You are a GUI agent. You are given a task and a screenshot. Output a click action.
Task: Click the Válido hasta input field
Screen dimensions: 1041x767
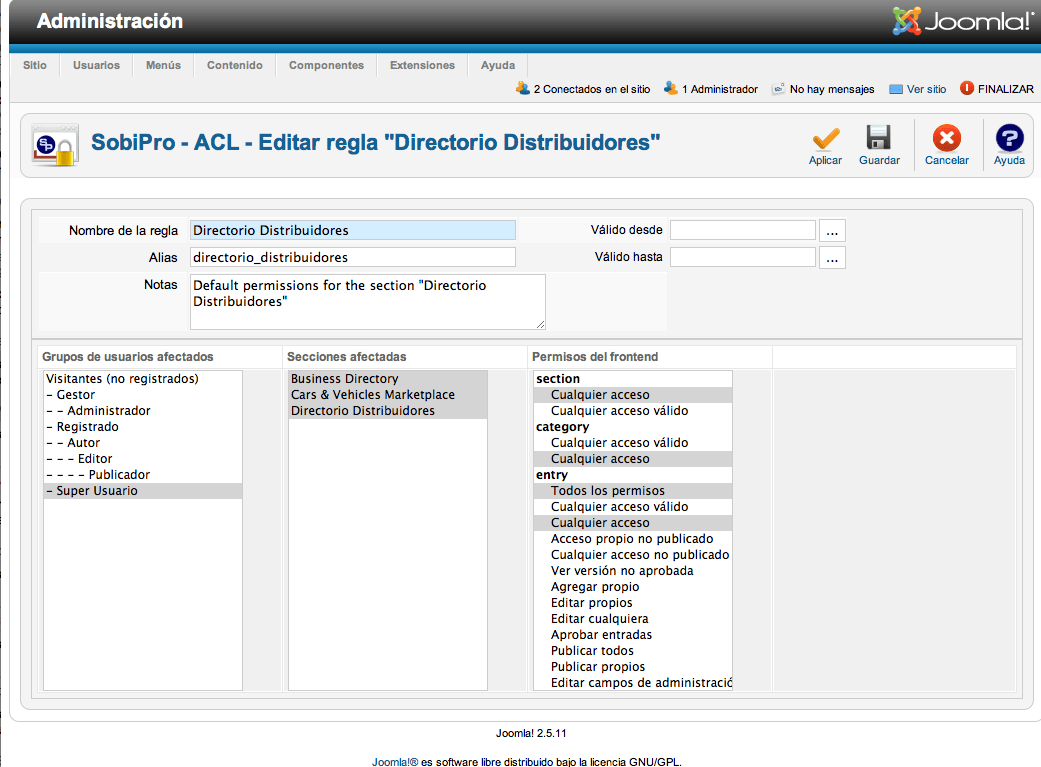point(742,257)
